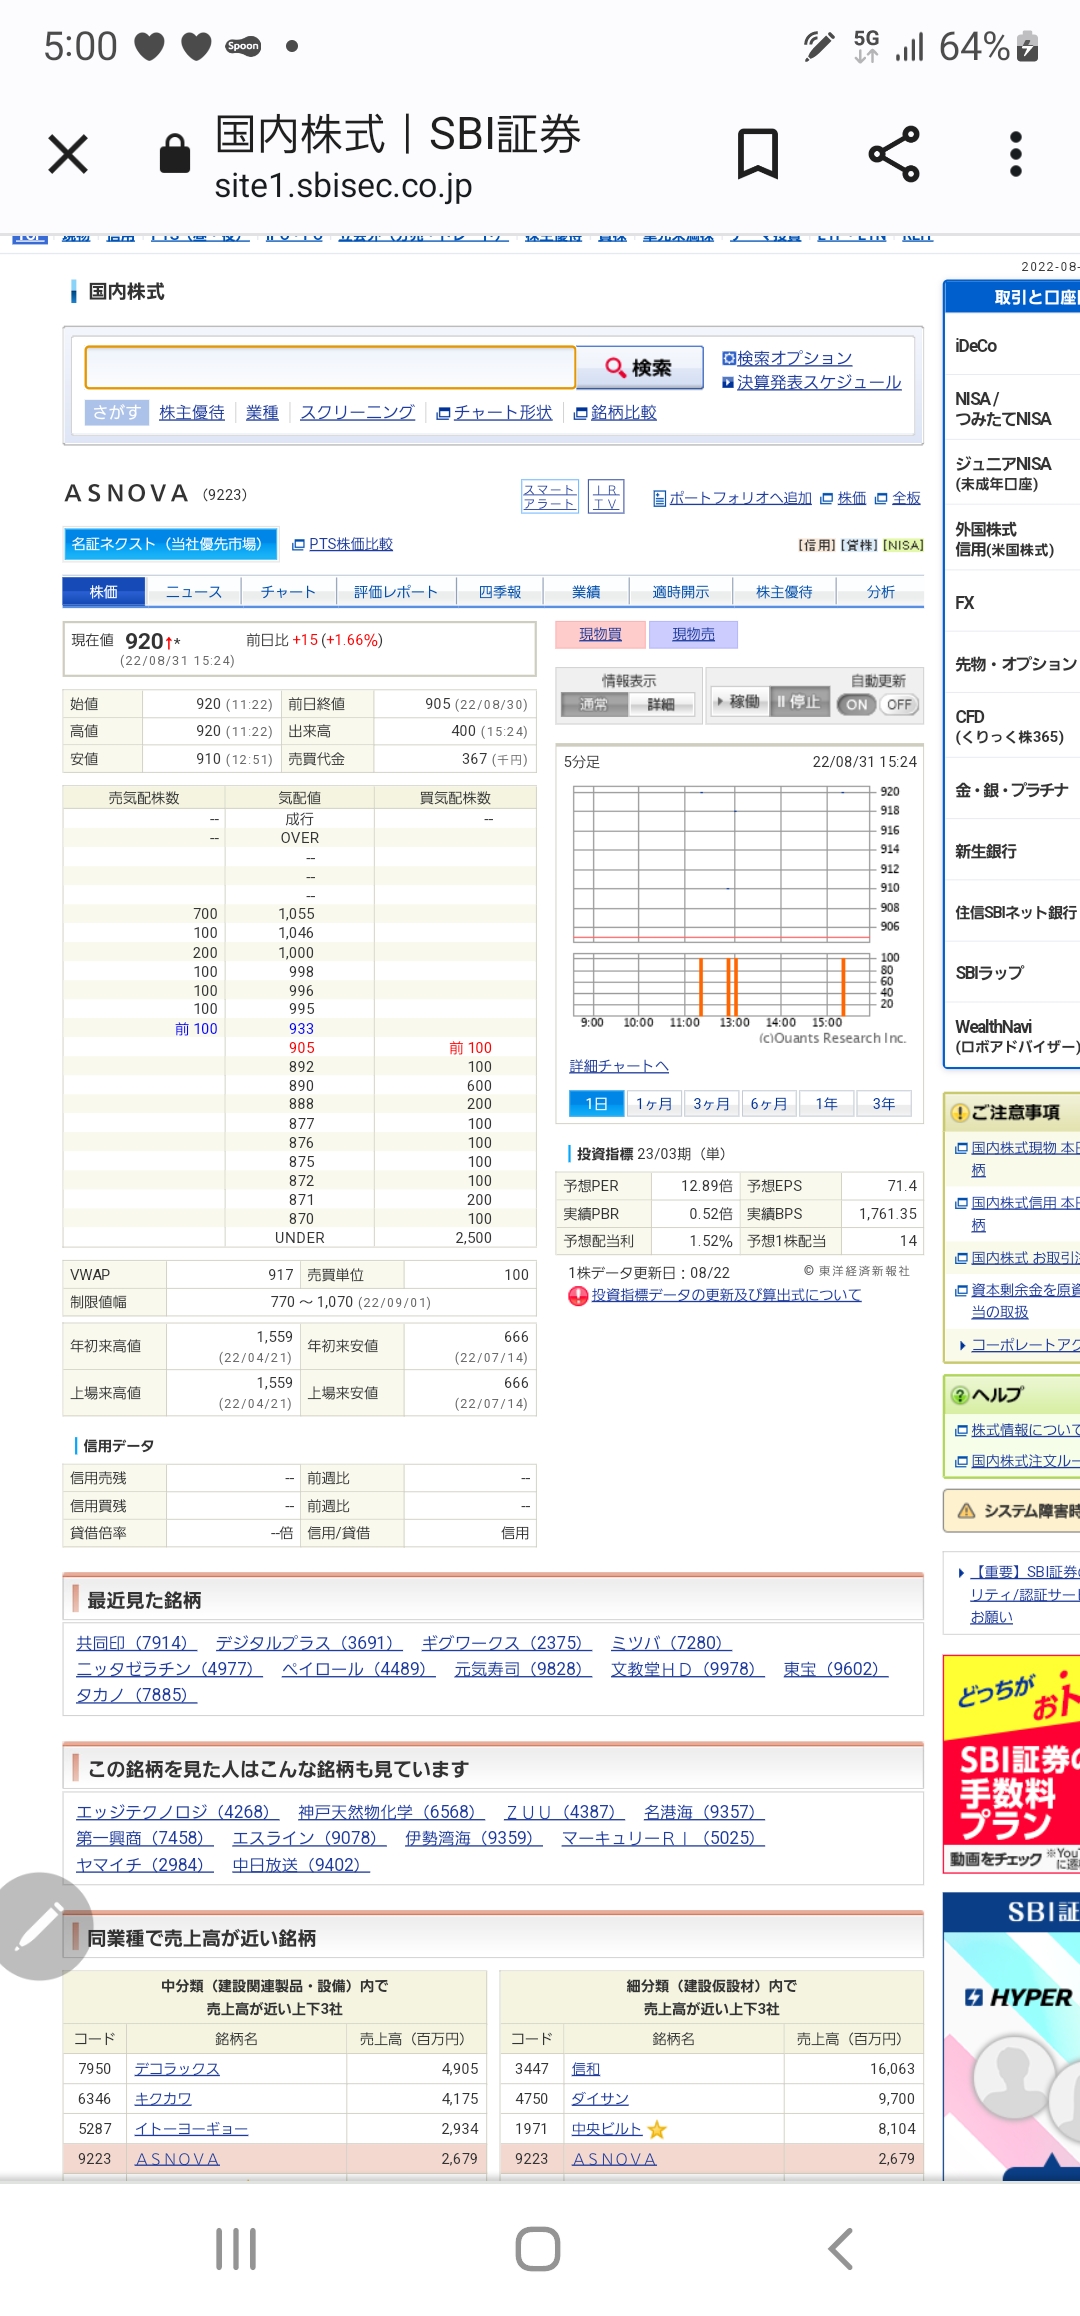
Task: Select the 1日 chart period
Action: tap(597, 1104)
